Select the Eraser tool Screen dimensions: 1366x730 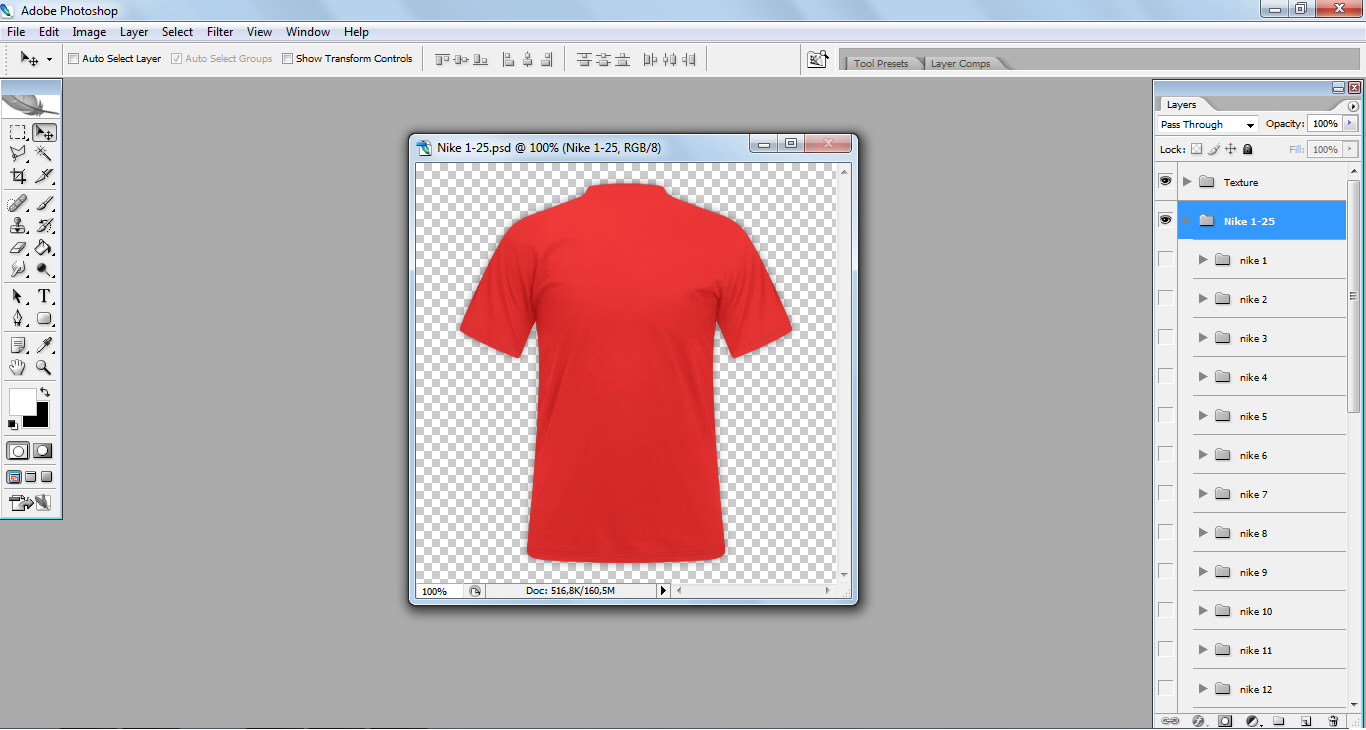[18, 247]
